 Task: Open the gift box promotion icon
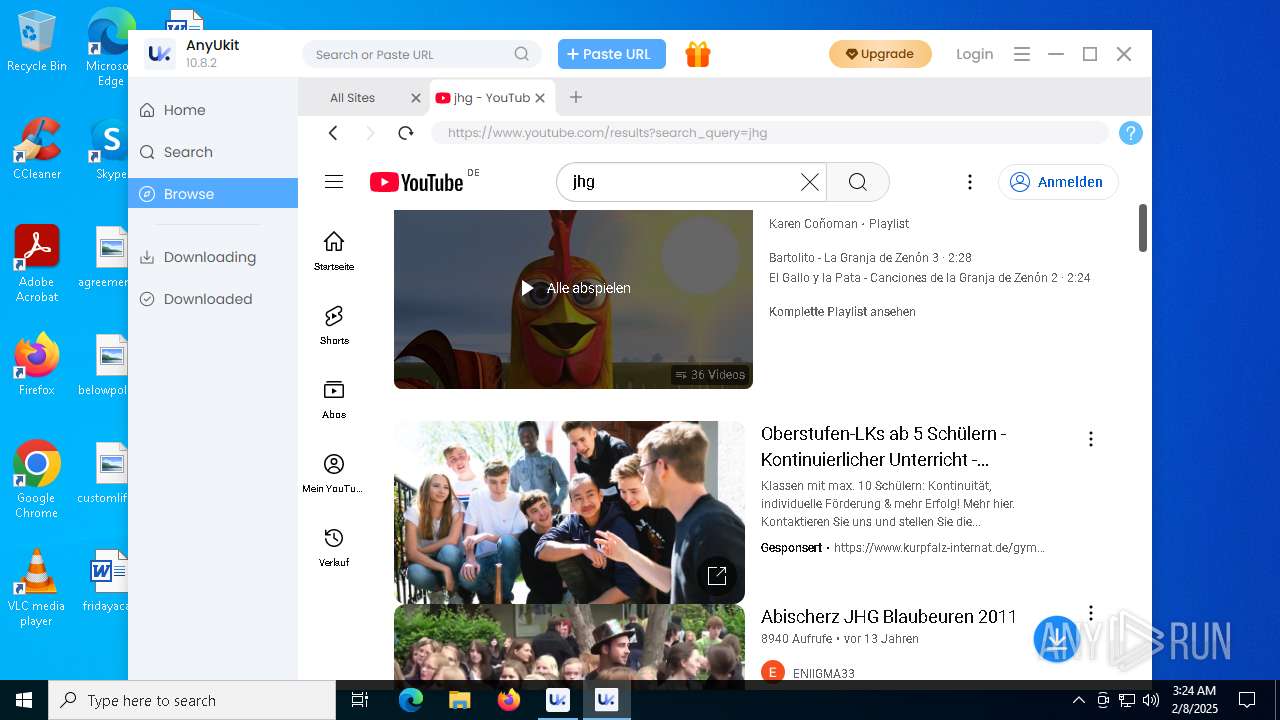click(698, 54)
